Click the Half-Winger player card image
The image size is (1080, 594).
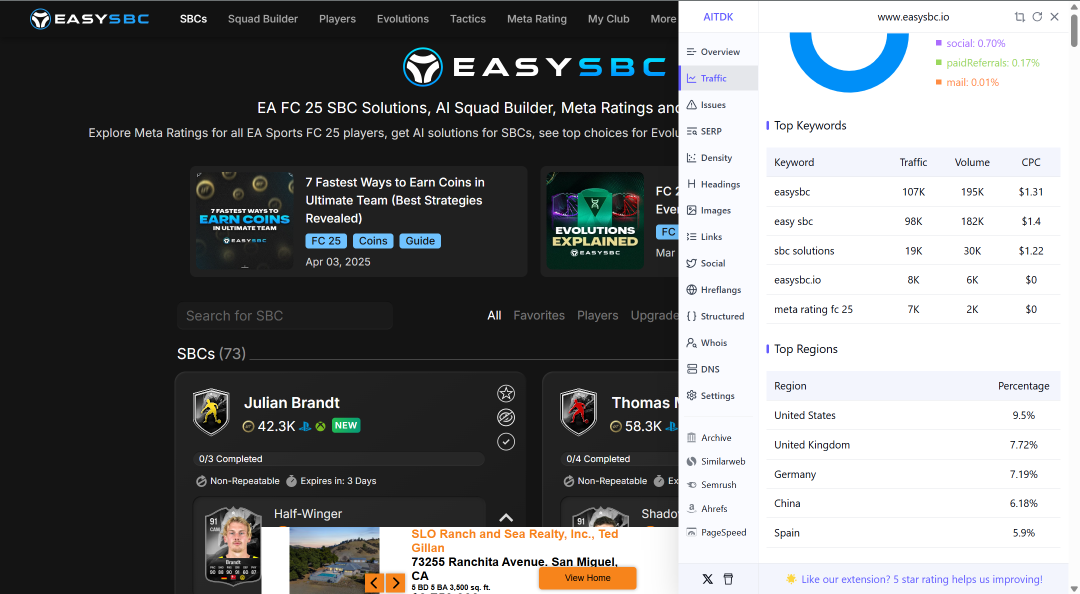click(x=233, y=546)
